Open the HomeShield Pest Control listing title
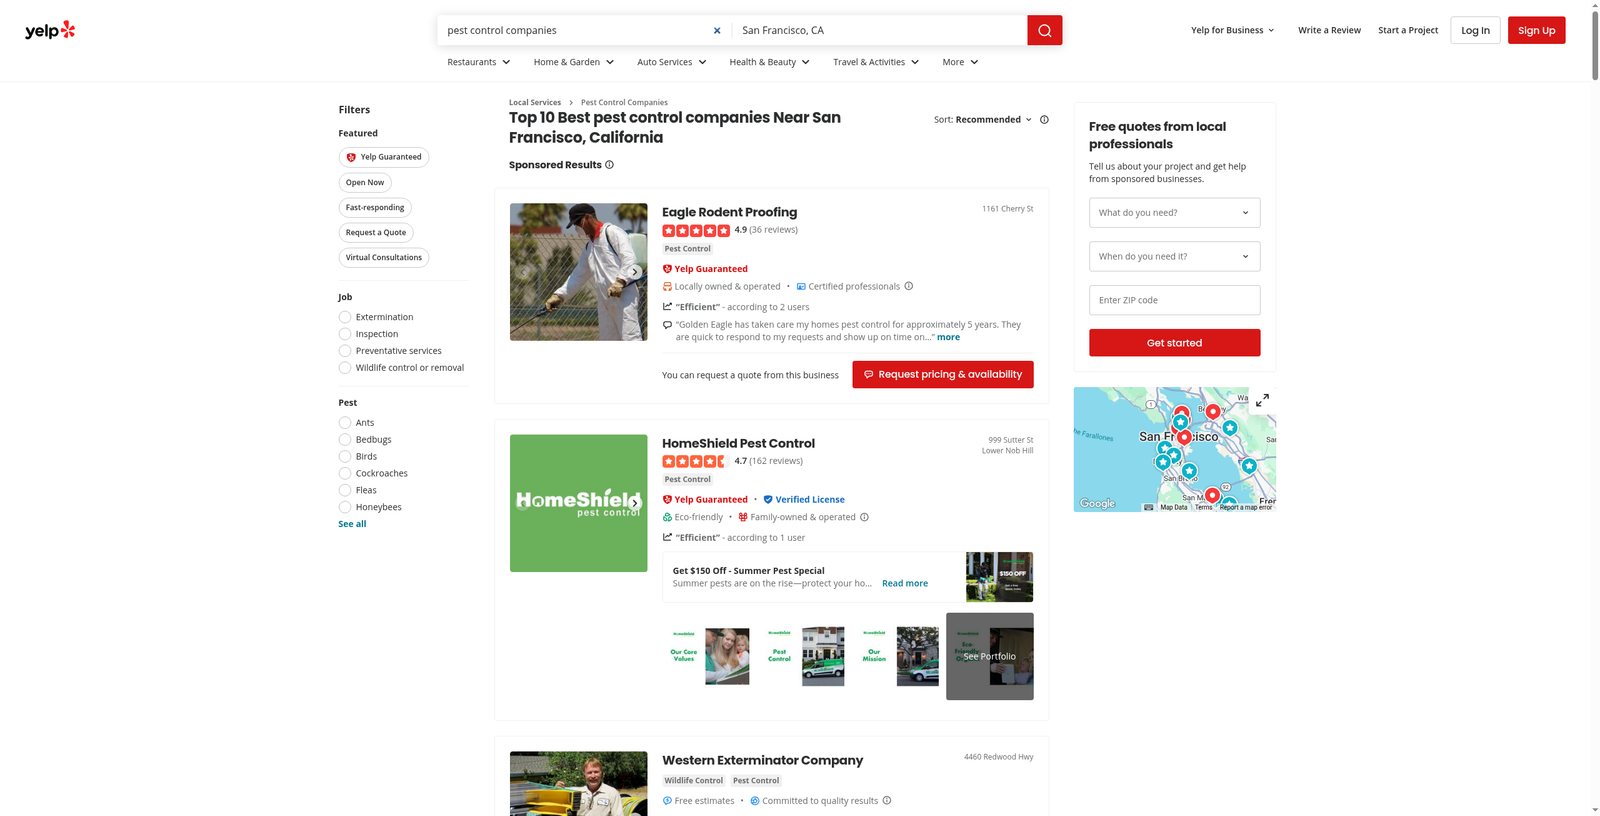The height and width of the screenshot is (816, 1600). (738, 443)
